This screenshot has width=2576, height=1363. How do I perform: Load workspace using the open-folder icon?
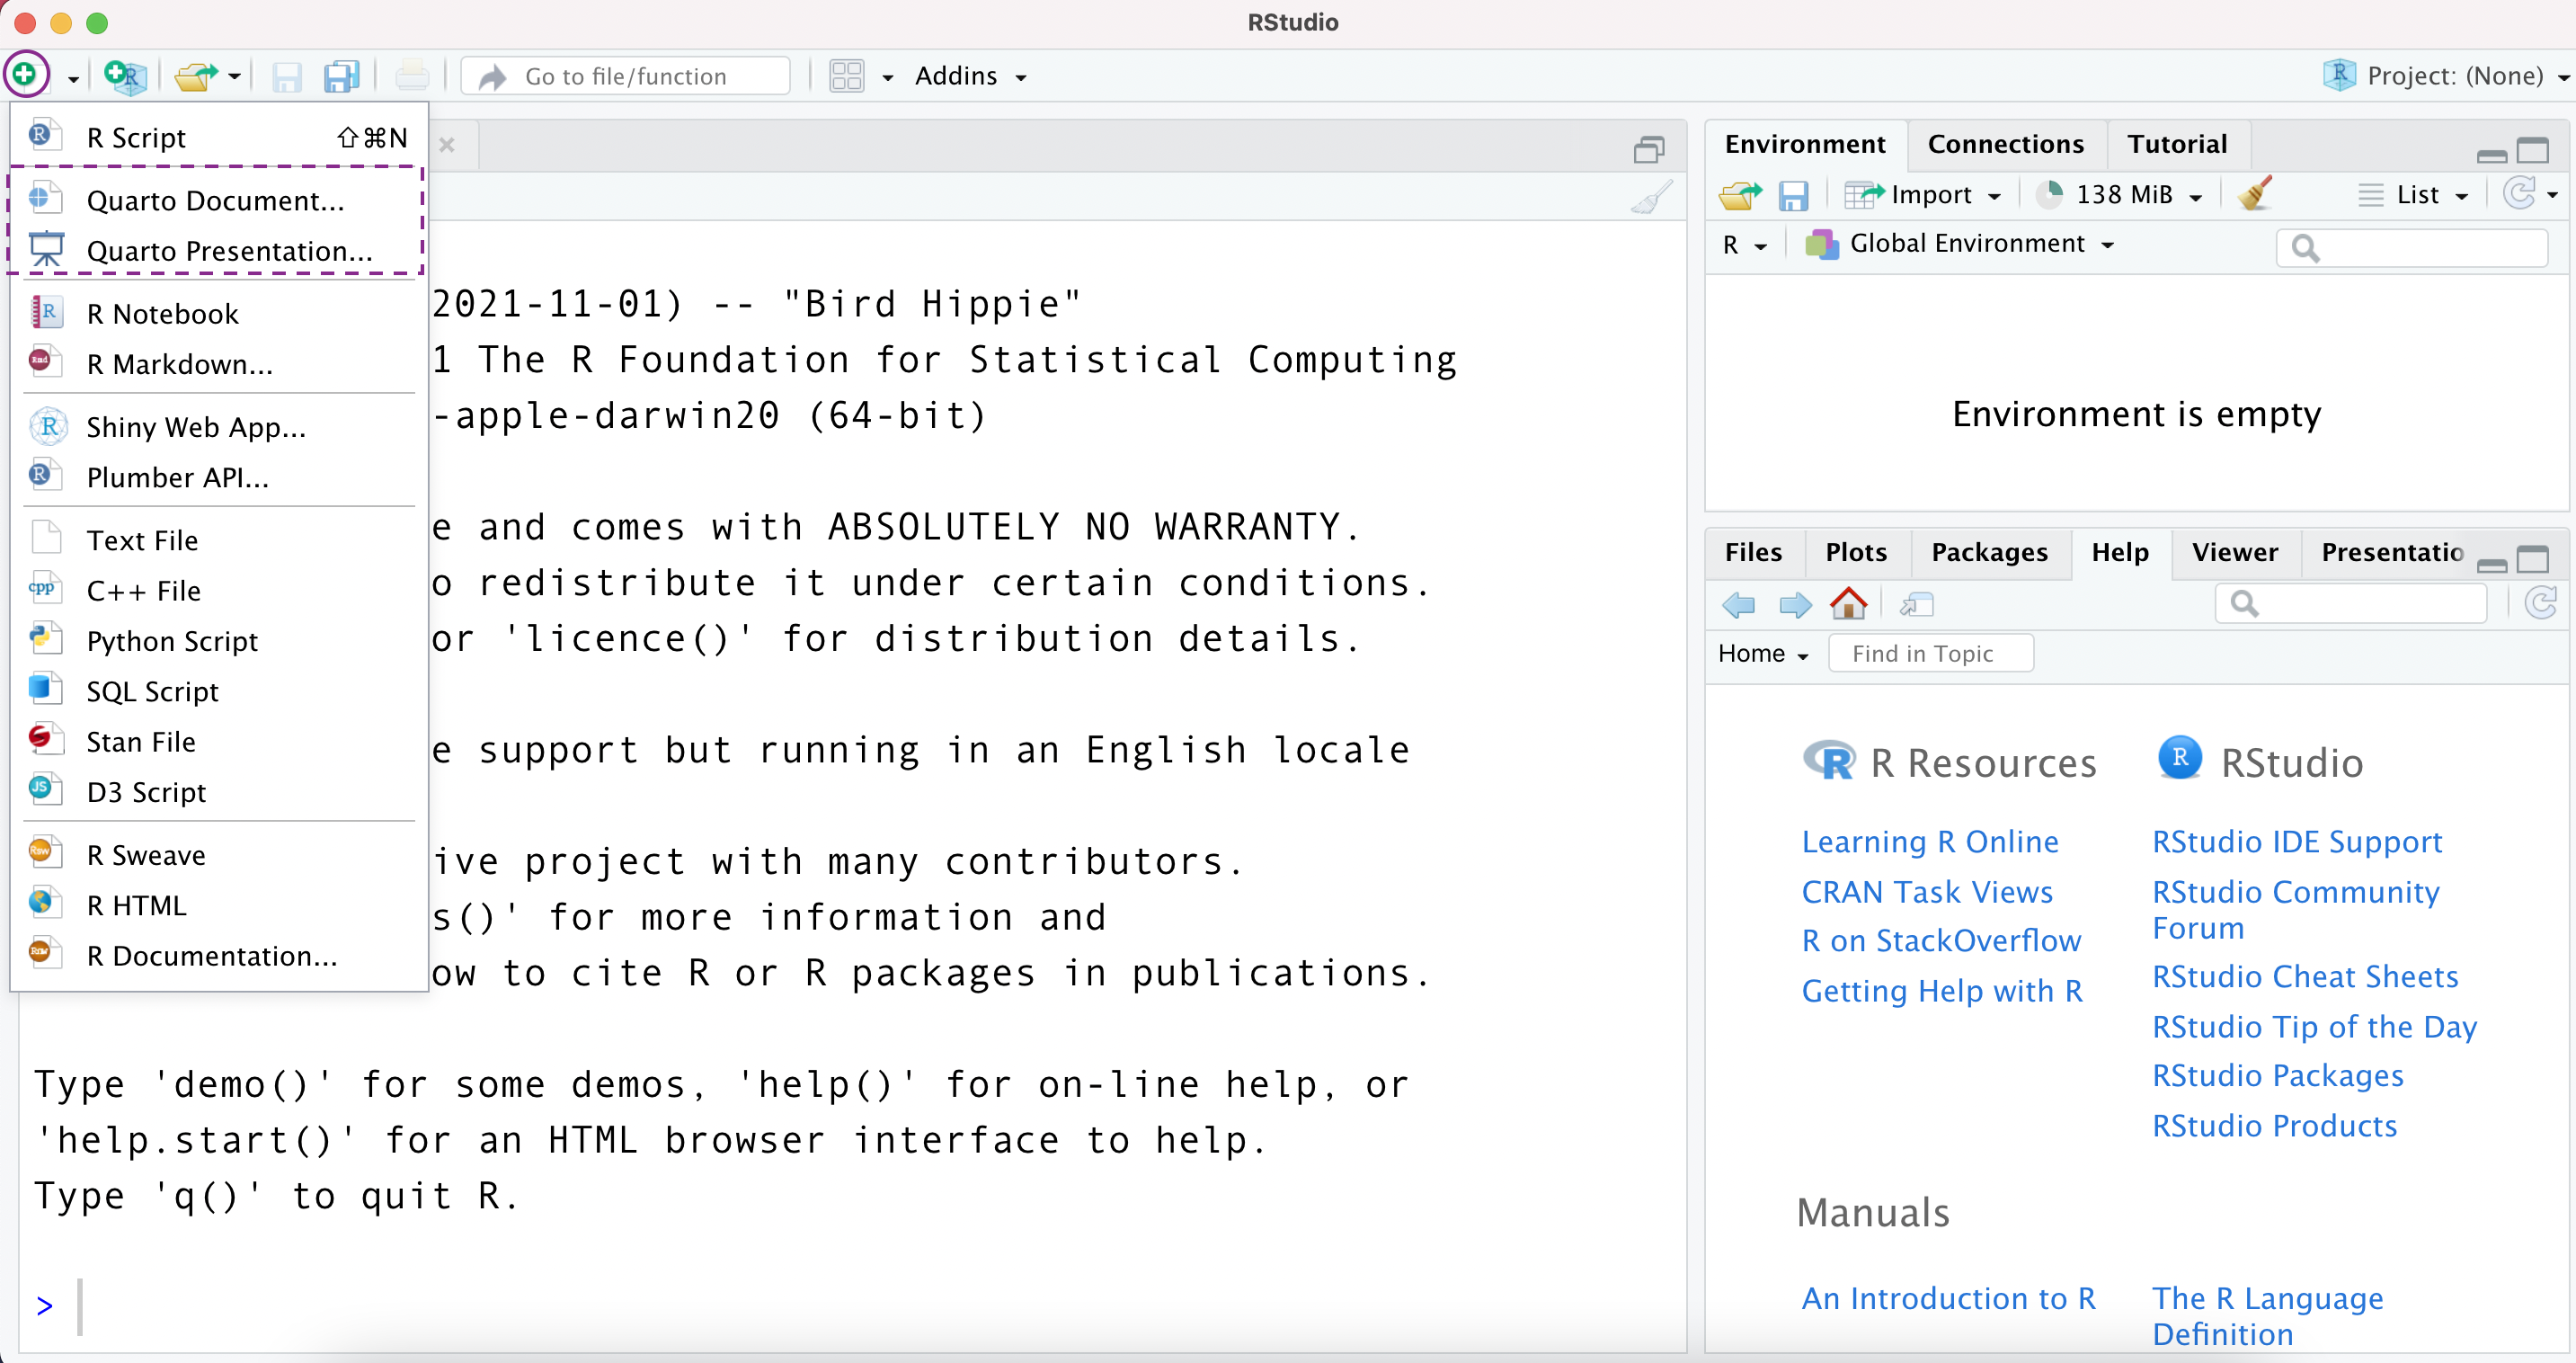coord(1738,194)
